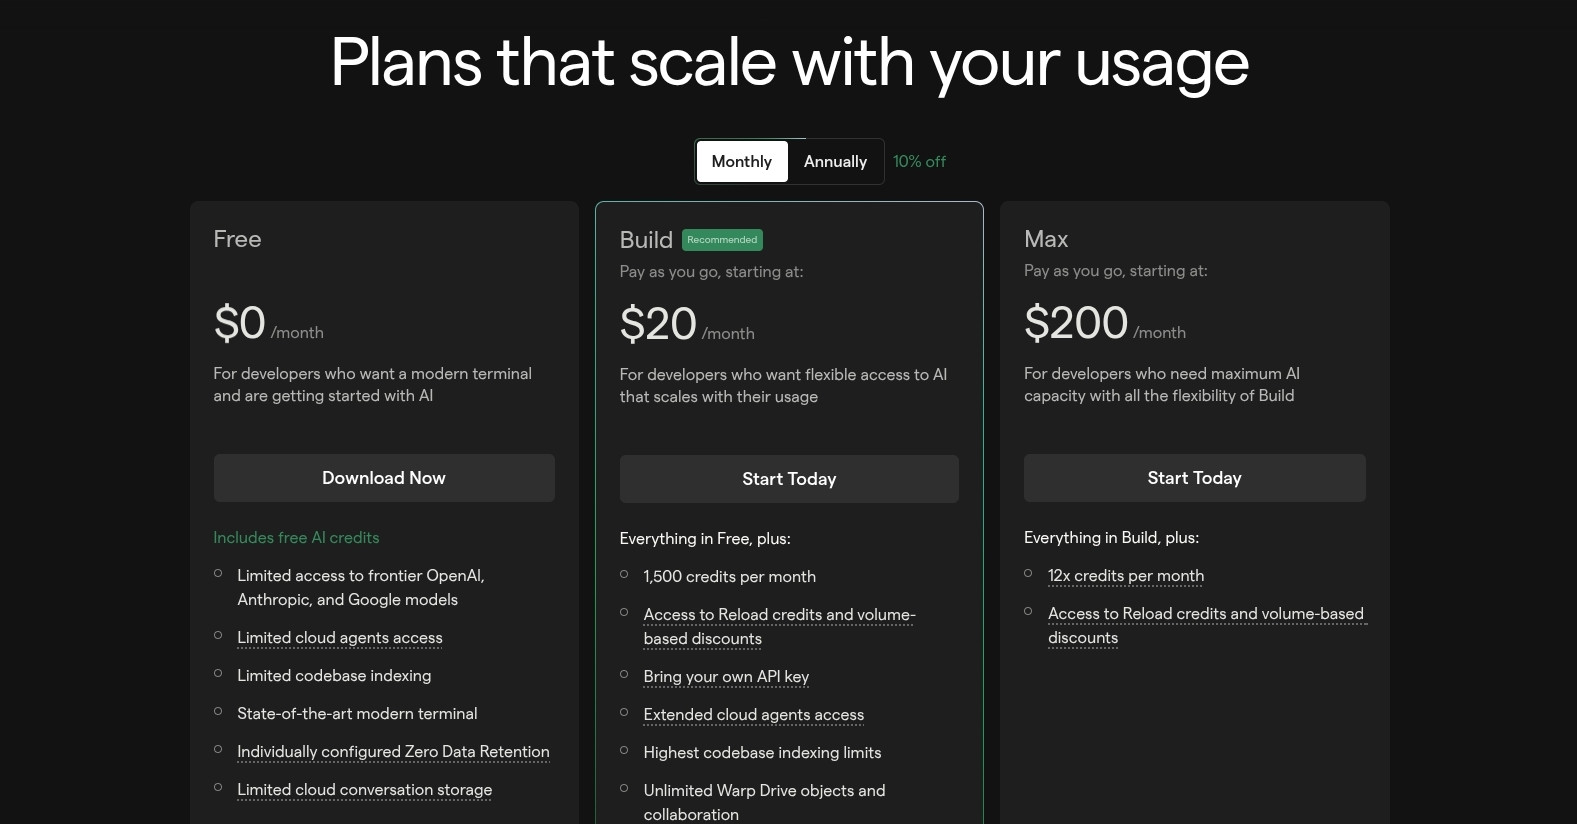Image resolution: width=1577 pixels, height=824 pixels.
Task: Open Extended cloud agents access info
Action: [x=753, y=715]
